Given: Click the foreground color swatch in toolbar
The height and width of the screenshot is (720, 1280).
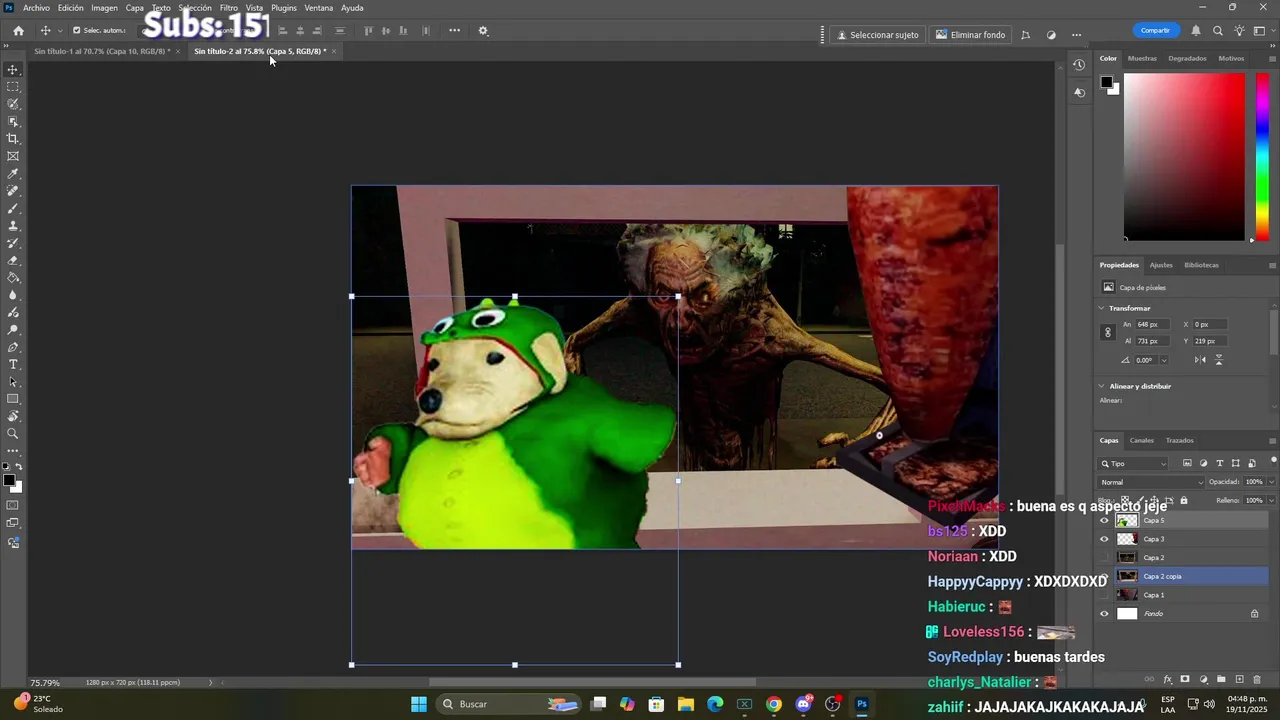Looking at the screenshot, I should click(x=9, y=481).
